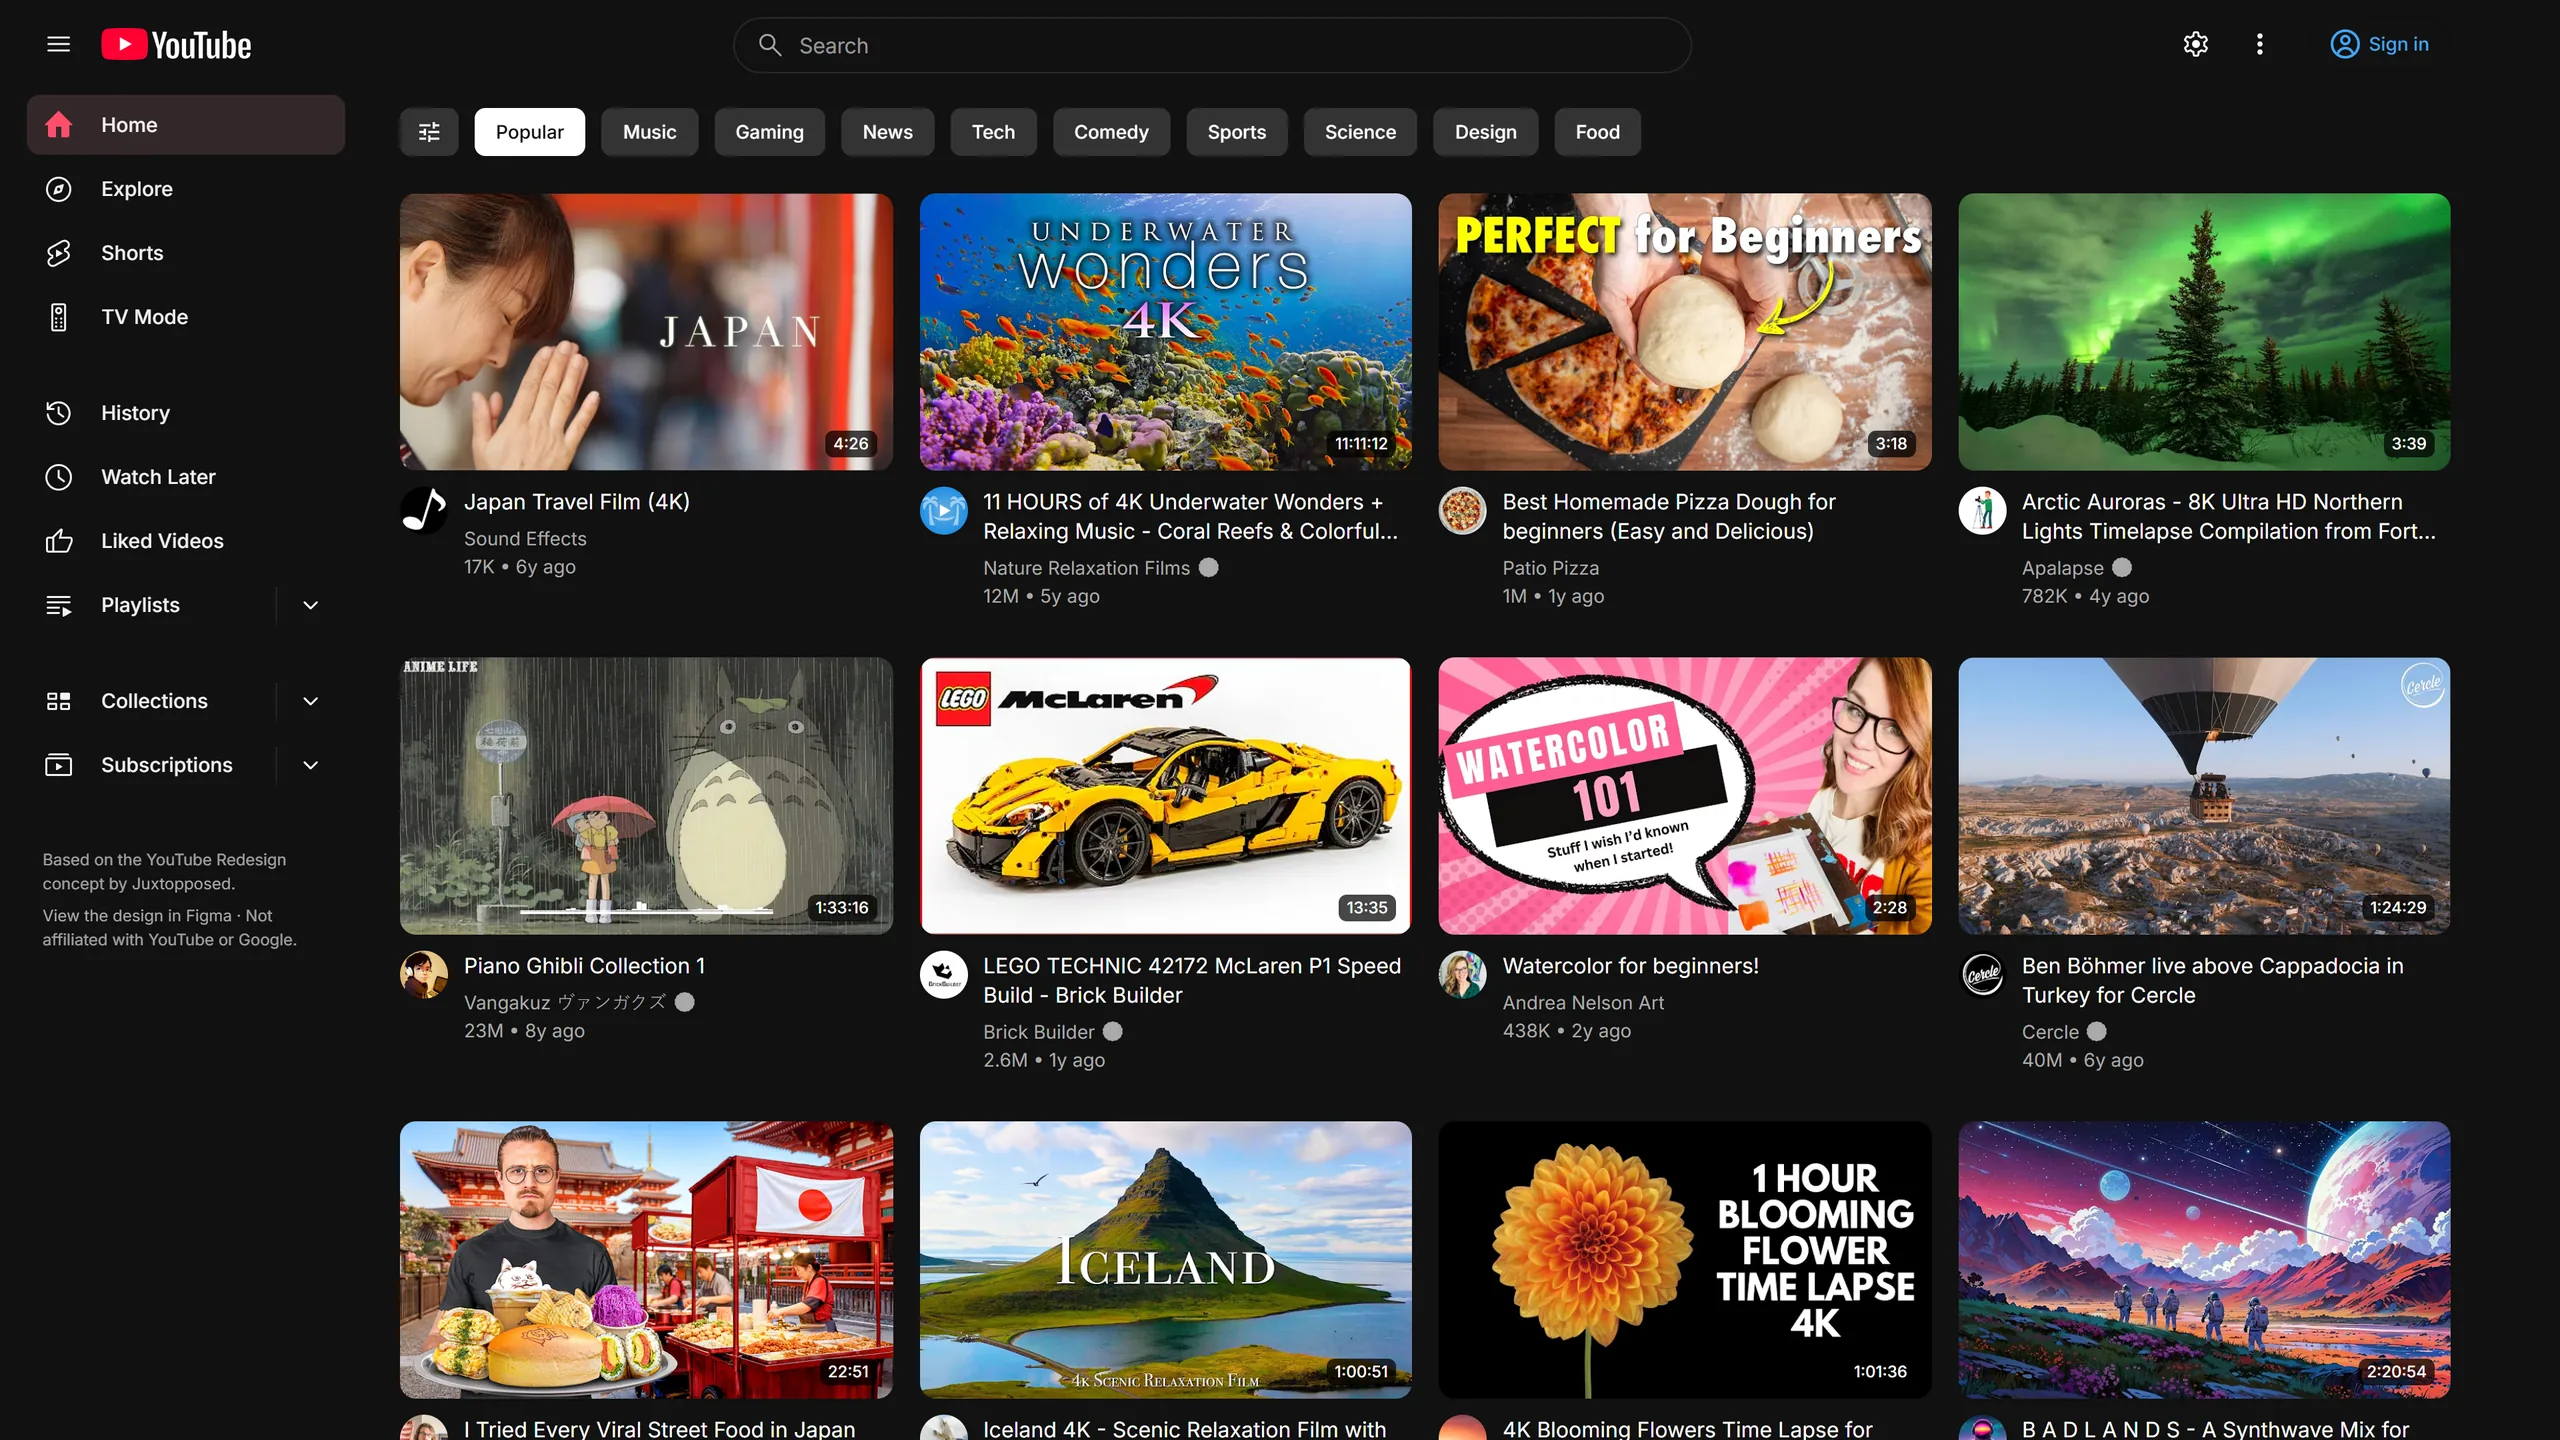The width and height of the screenshot is (2560, 1440).
Task: Open the LEGO McLaren video thumbnail
Action: [1165, 796]
